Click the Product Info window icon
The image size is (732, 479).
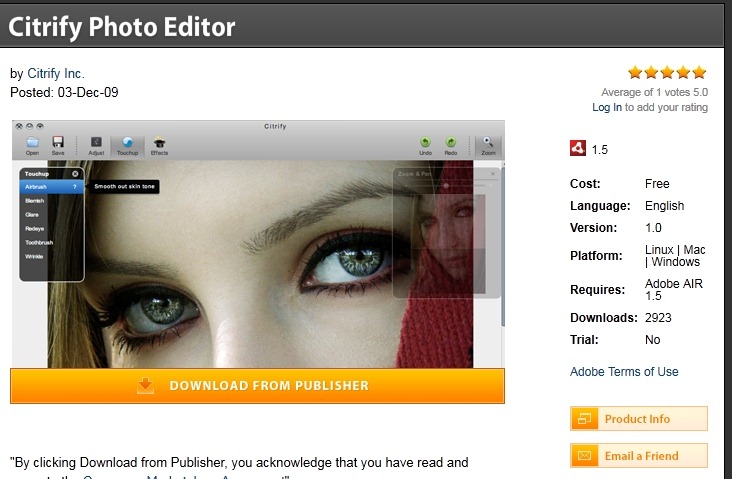pyautogui.click(x=584, y=418)
